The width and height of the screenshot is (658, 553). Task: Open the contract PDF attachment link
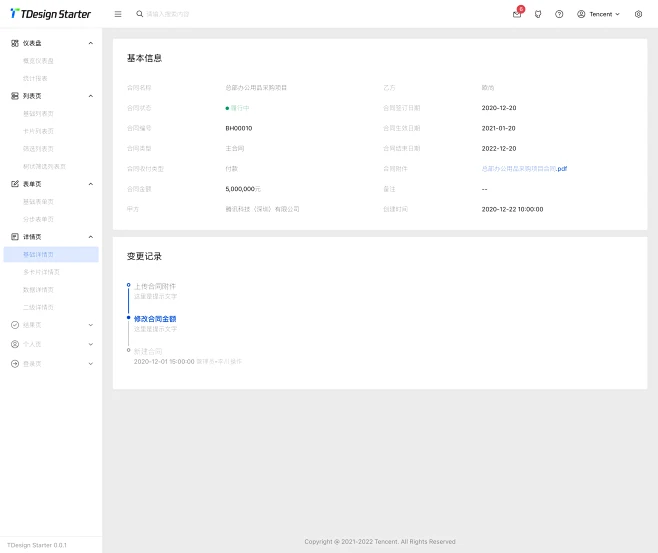pyautogui.click(x=524, y=168)
